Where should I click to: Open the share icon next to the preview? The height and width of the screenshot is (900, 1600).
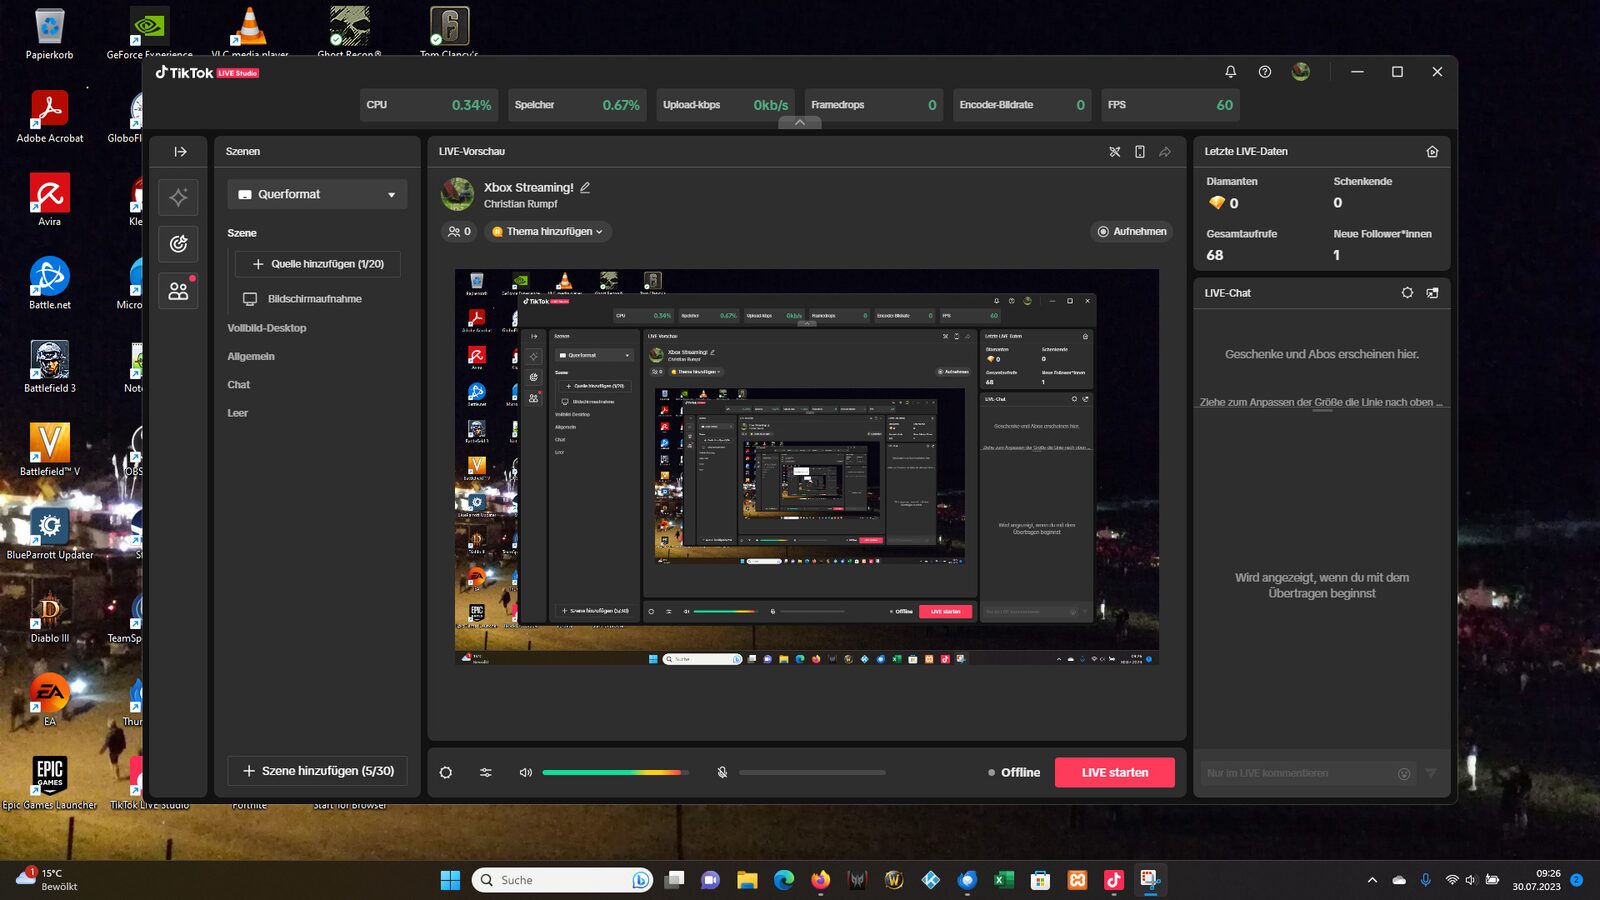1164,152
